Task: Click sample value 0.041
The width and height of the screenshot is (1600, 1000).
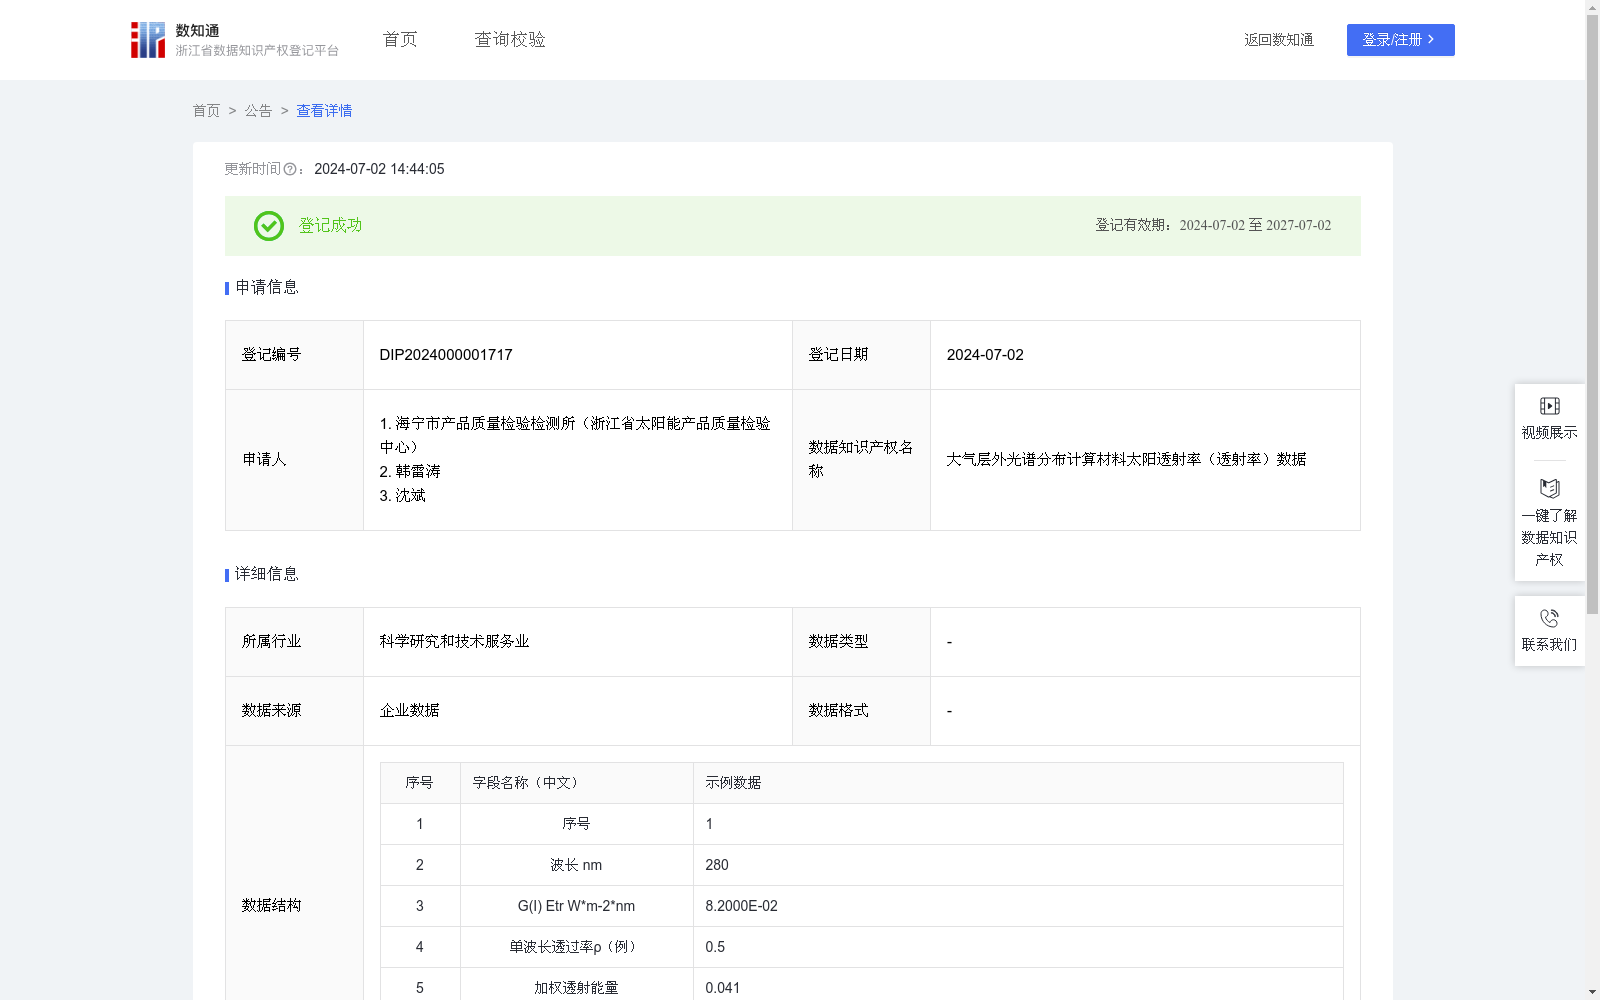Action: point(723,988)
